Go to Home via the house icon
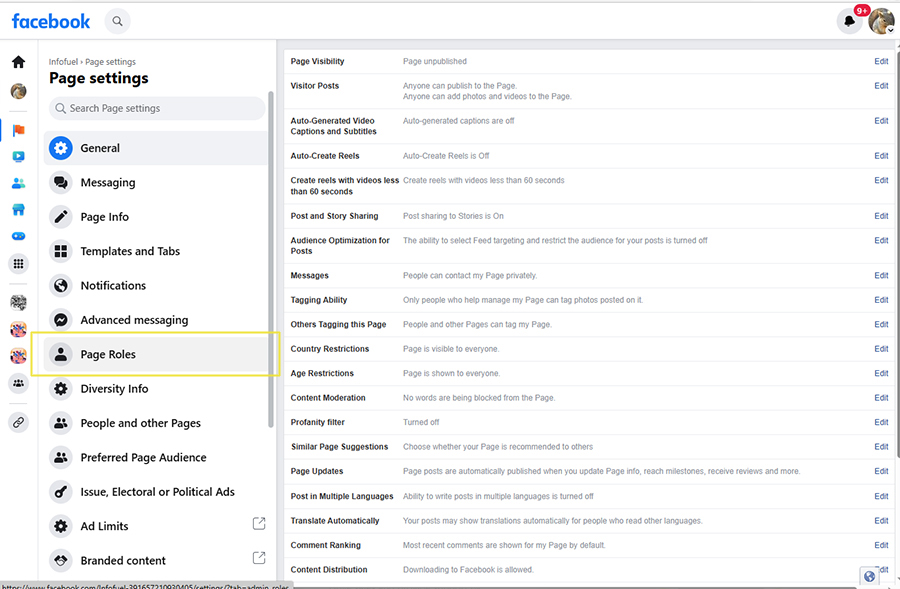This screenshot has width=900, height=589. [18, 62]
